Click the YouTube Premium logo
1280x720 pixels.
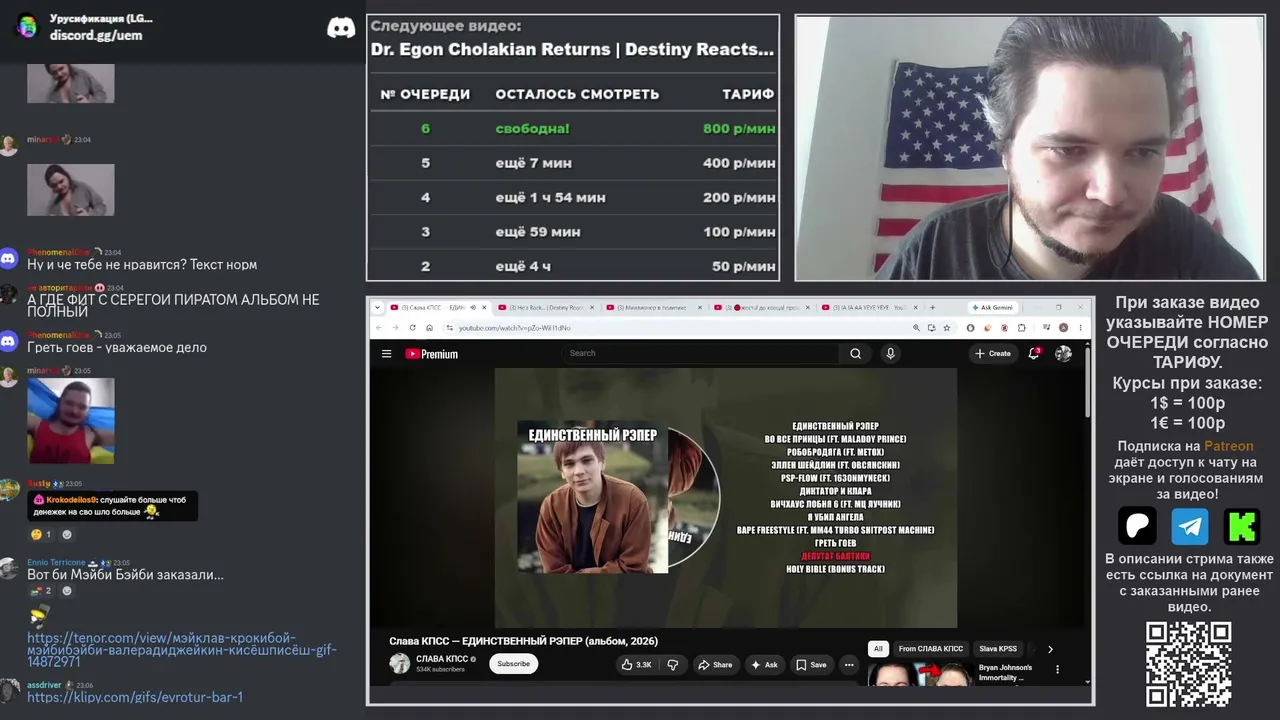(431, 353)
